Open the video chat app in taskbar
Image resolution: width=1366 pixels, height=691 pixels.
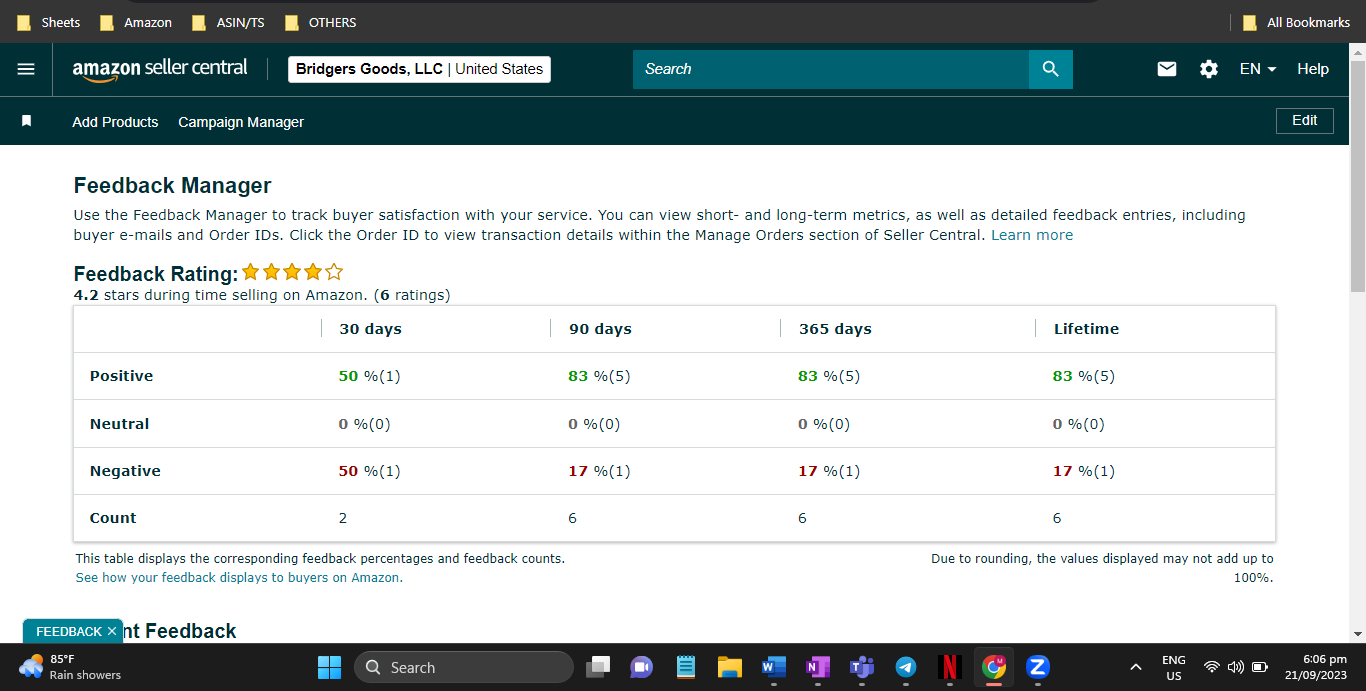pyautogui.click(x=642, y=667)
